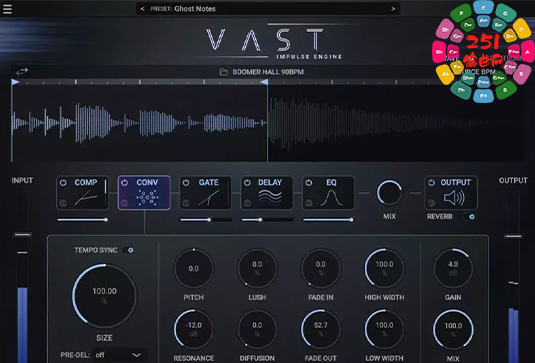Viewport: 535px width, 363px height.
Task: Click BOOMER HALL 90BPM impulse name
Action: tap(268, 72)
